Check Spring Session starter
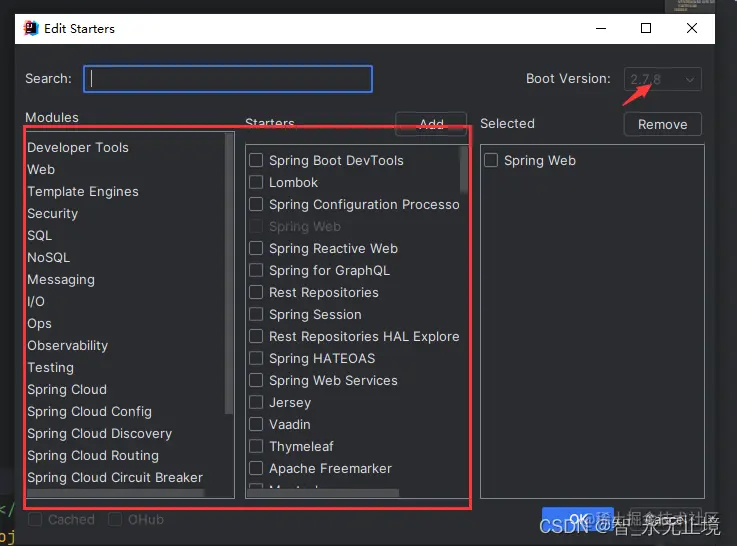This screenshot has width=737, height=546. (256, 314)
